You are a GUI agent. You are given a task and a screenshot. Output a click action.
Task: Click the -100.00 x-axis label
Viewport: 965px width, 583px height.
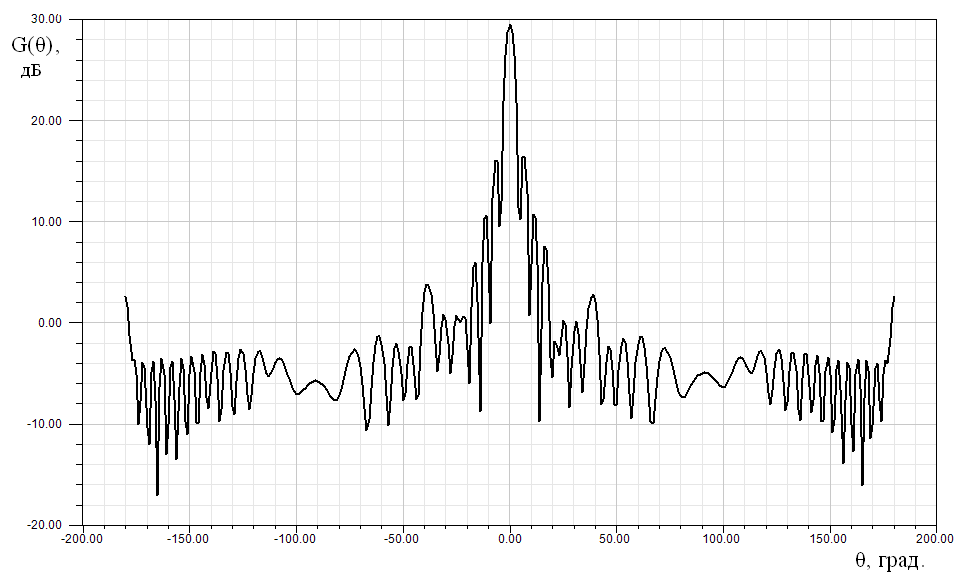(296, 539)
